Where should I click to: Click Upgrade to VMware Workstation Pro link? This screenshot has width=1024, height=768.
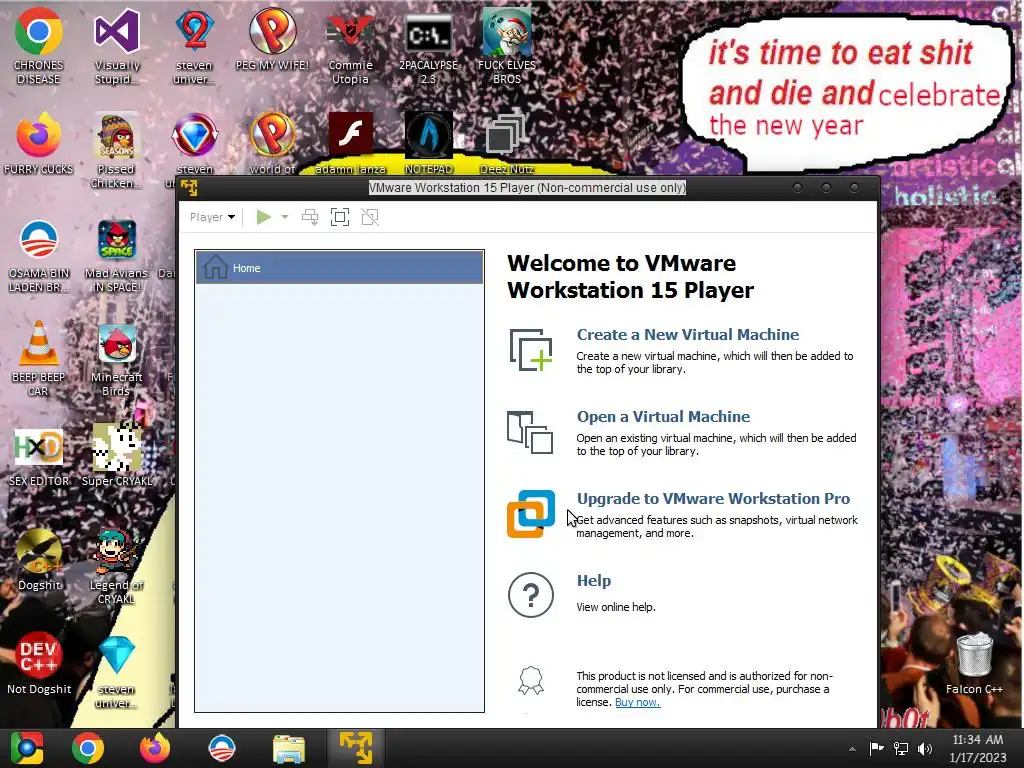click(713, 499)
